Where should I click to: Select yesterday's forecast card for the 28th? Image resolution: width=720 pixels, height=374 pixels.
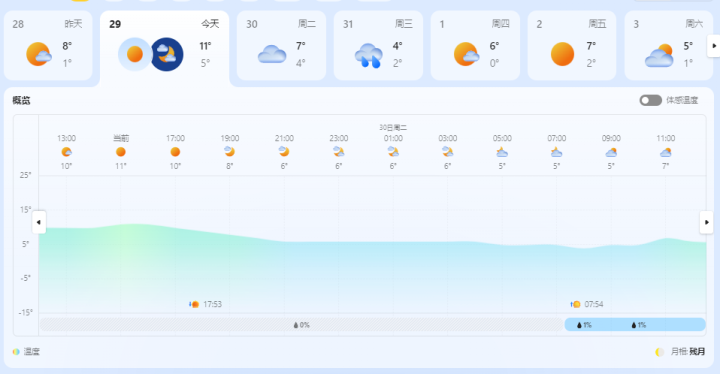click(x=48, y=45)
